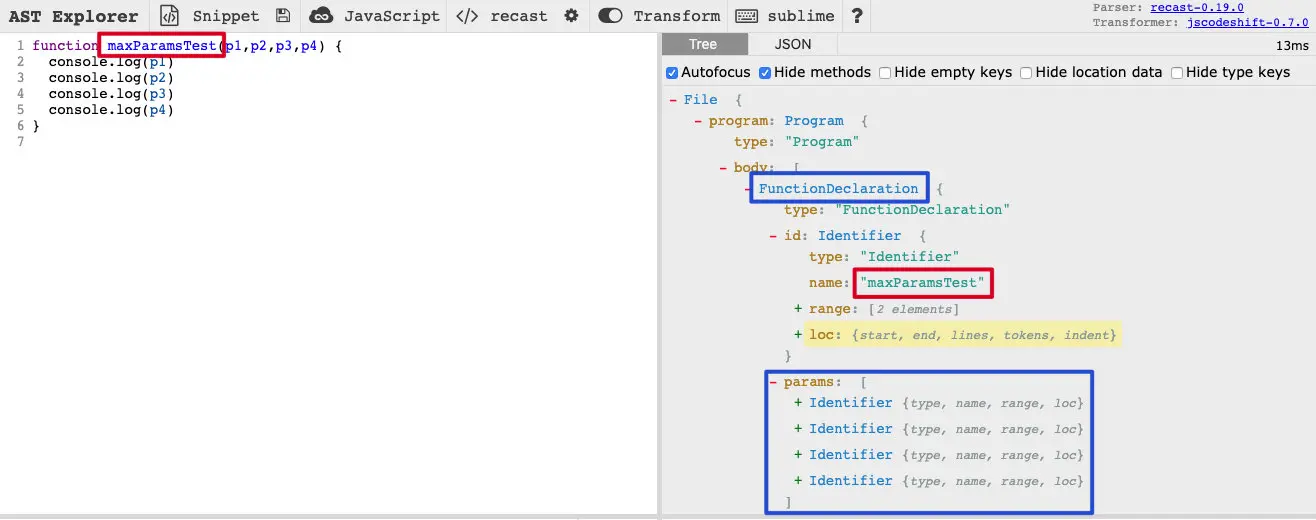The height and width of the screenshot is (520, 1316).
Task: Switch to the Tree tab
Action: [x=703, y=44]
